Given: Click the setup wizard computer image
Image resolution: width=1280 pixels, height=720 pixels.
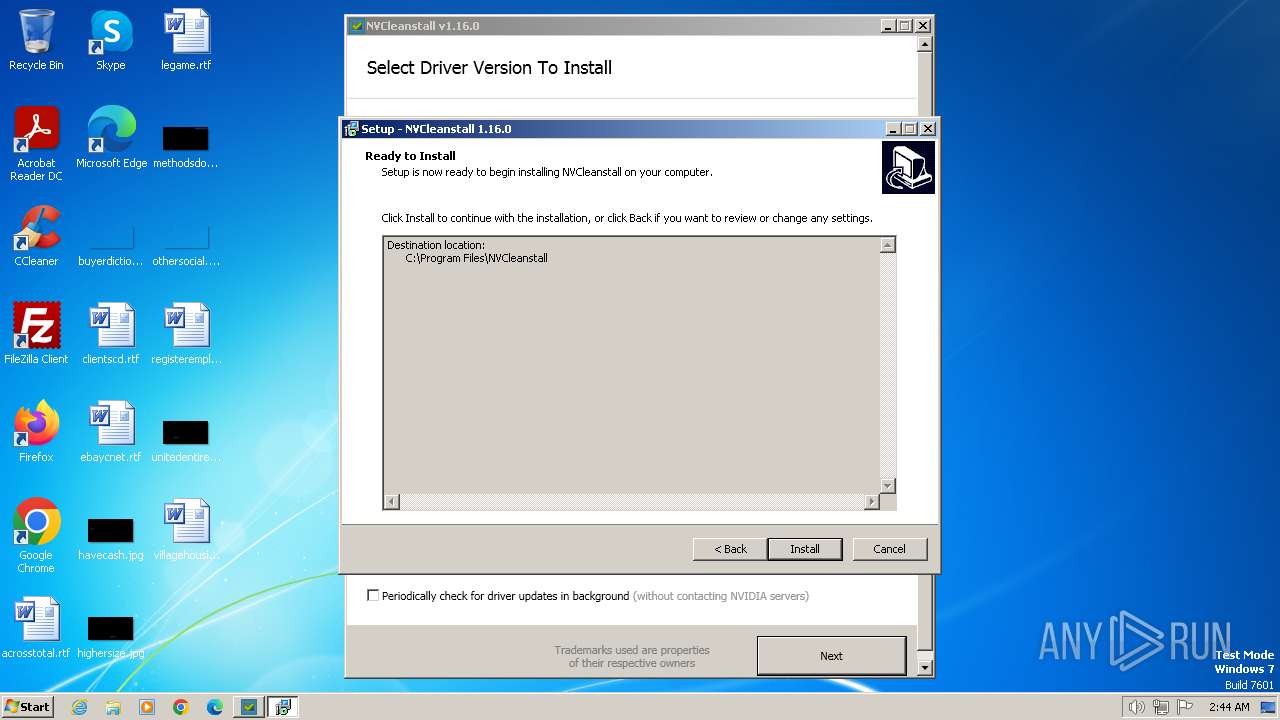Looking at the screenshot, I should [x=908, y=167].
